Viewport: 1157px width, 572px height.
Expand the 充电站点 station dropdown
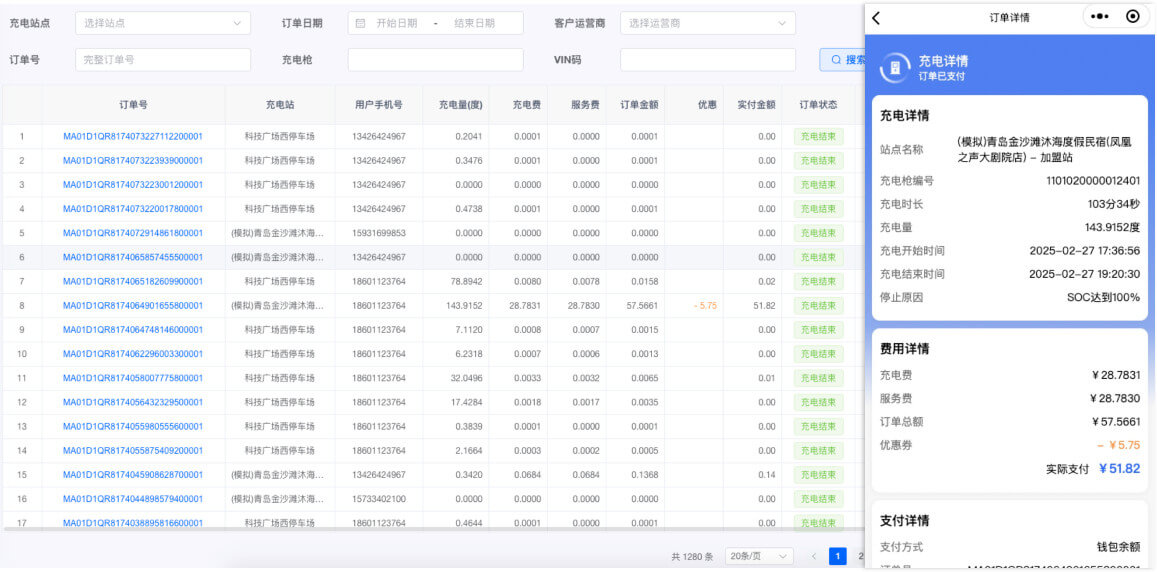pyautogui.click(x=162, y=23)
